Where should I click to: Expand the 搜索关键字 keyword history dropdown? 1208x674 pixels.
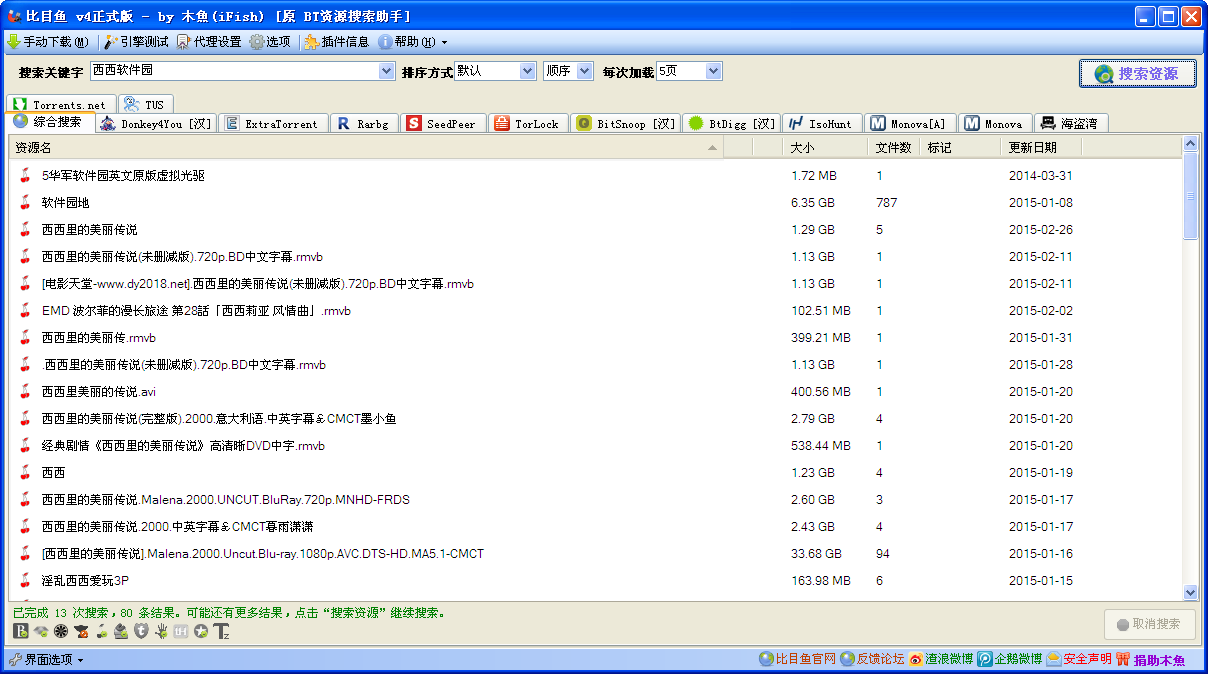click(x=387, y=71)
